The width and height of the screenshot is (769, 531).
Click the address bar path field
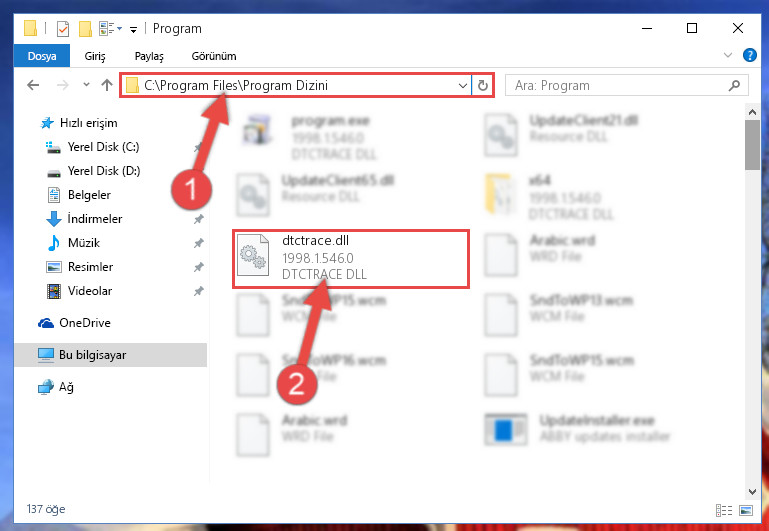tap(296, 85)
